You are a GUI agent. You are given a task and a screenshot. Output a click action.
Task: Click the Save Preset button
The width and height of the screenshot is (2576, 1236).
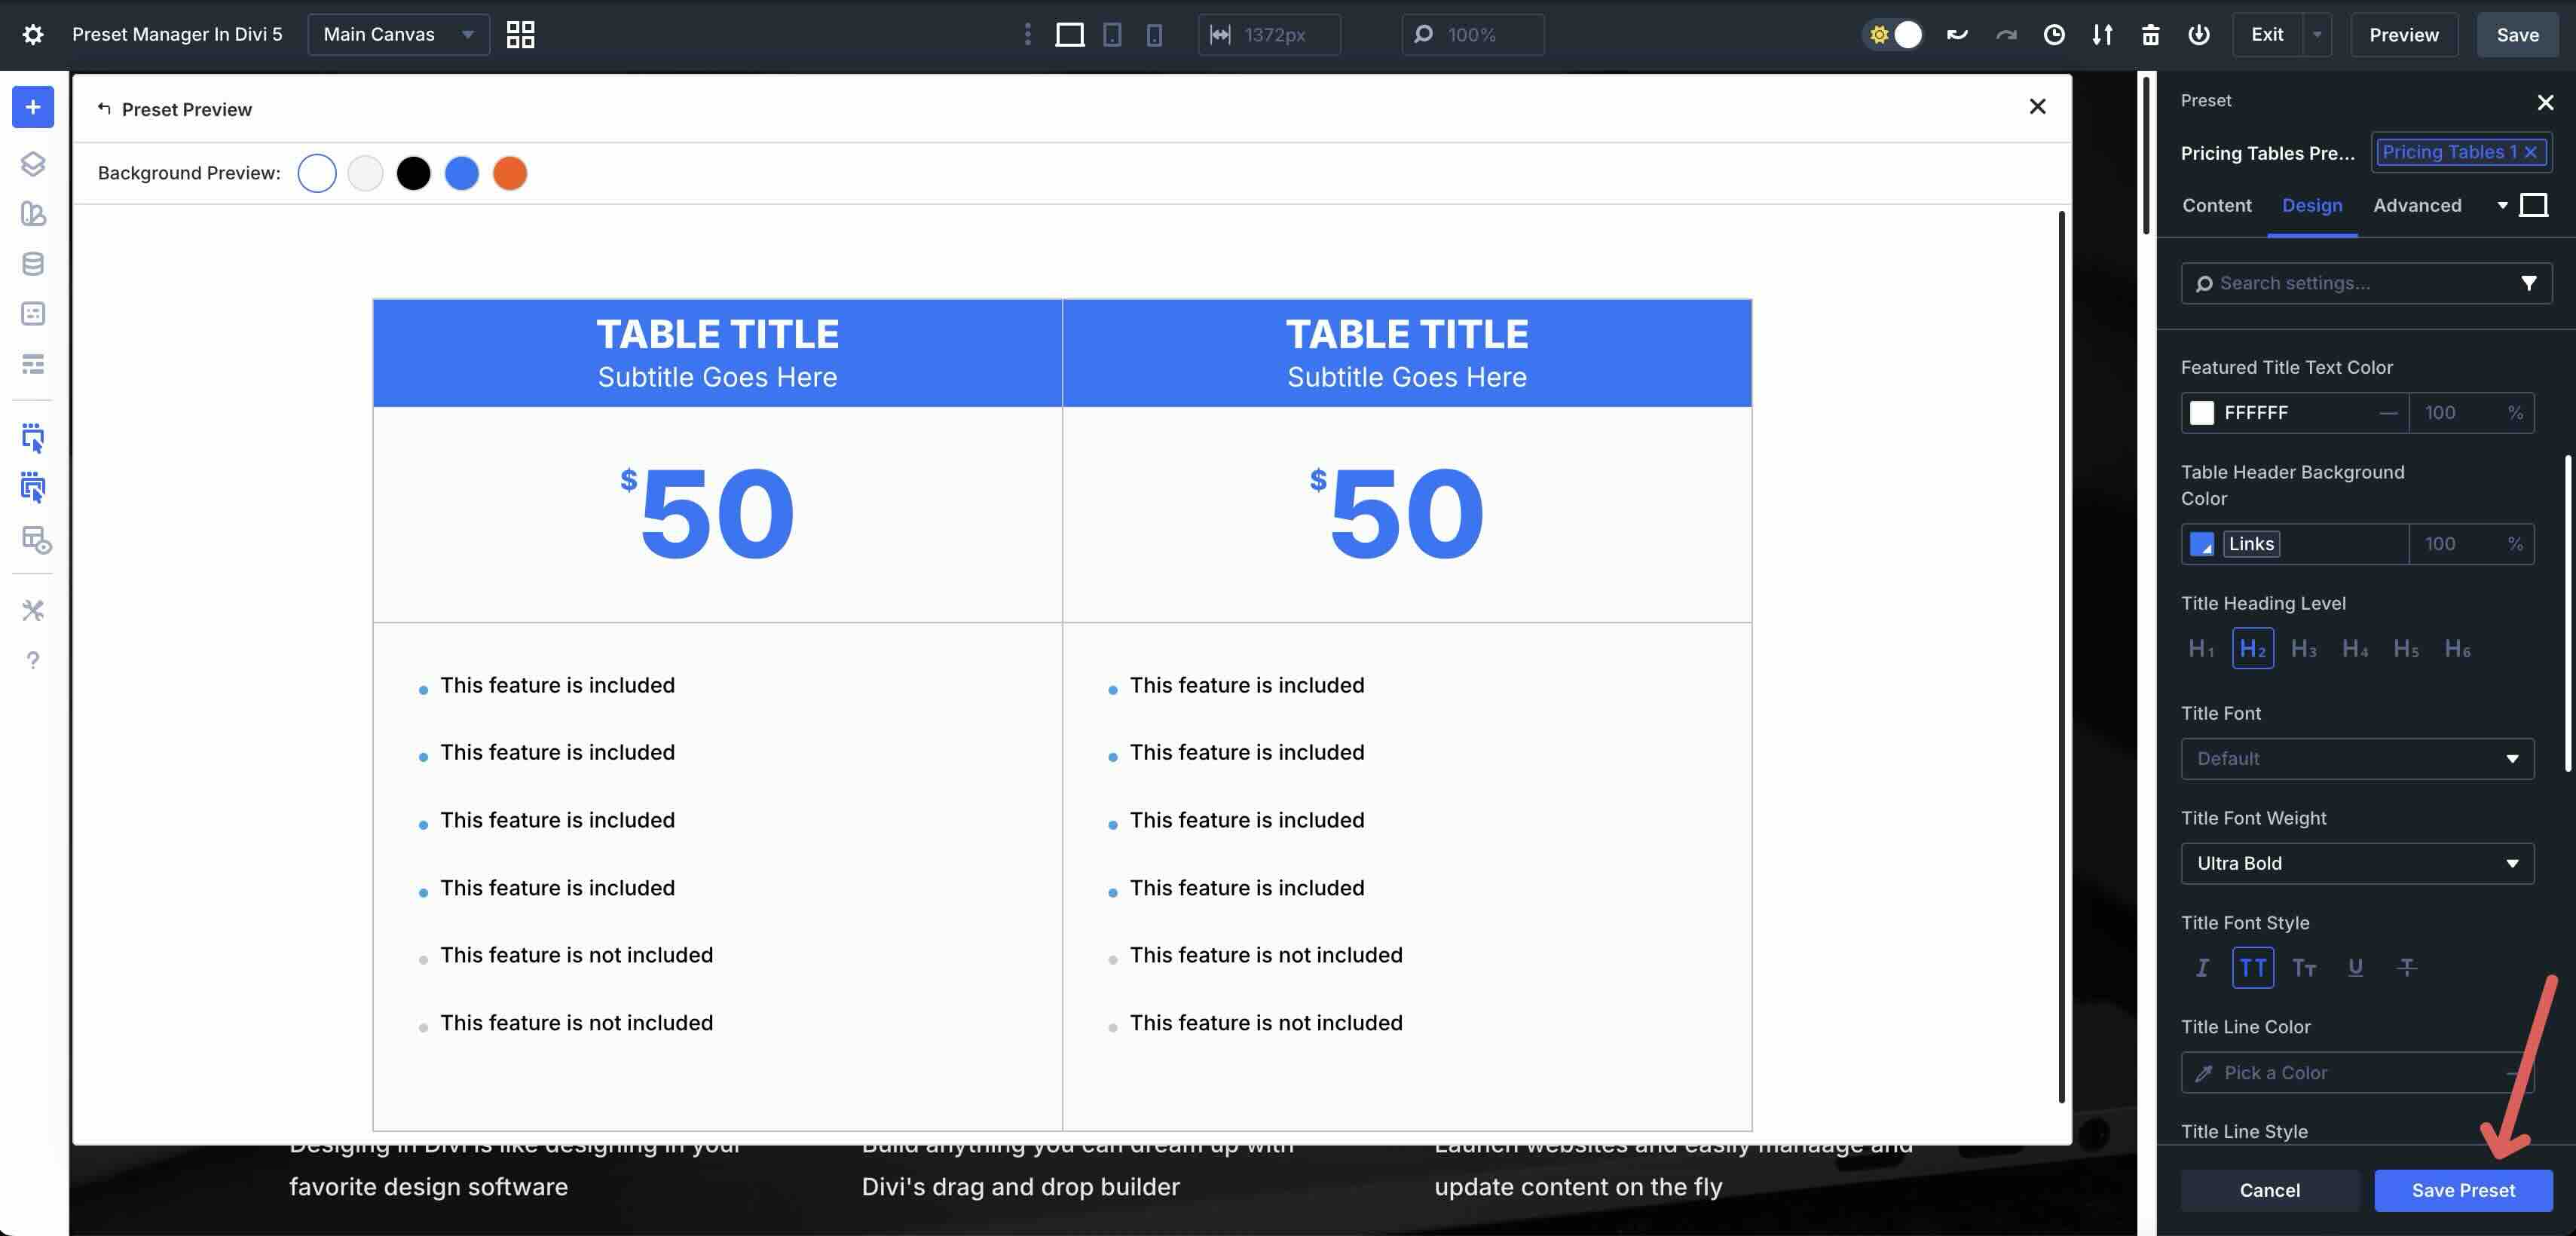click(x=2462, y=1190)
